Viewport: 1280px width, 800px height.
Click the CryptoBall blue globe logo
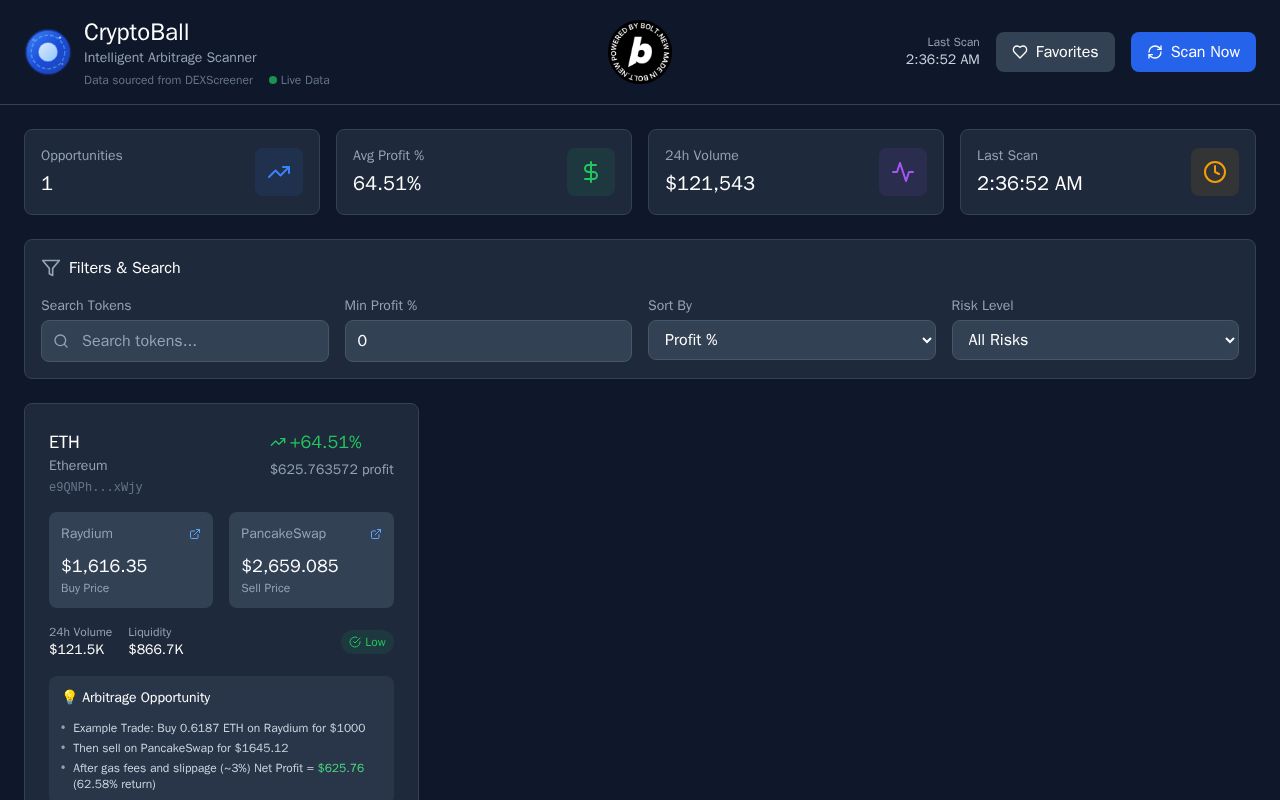[x=48, y=52]
